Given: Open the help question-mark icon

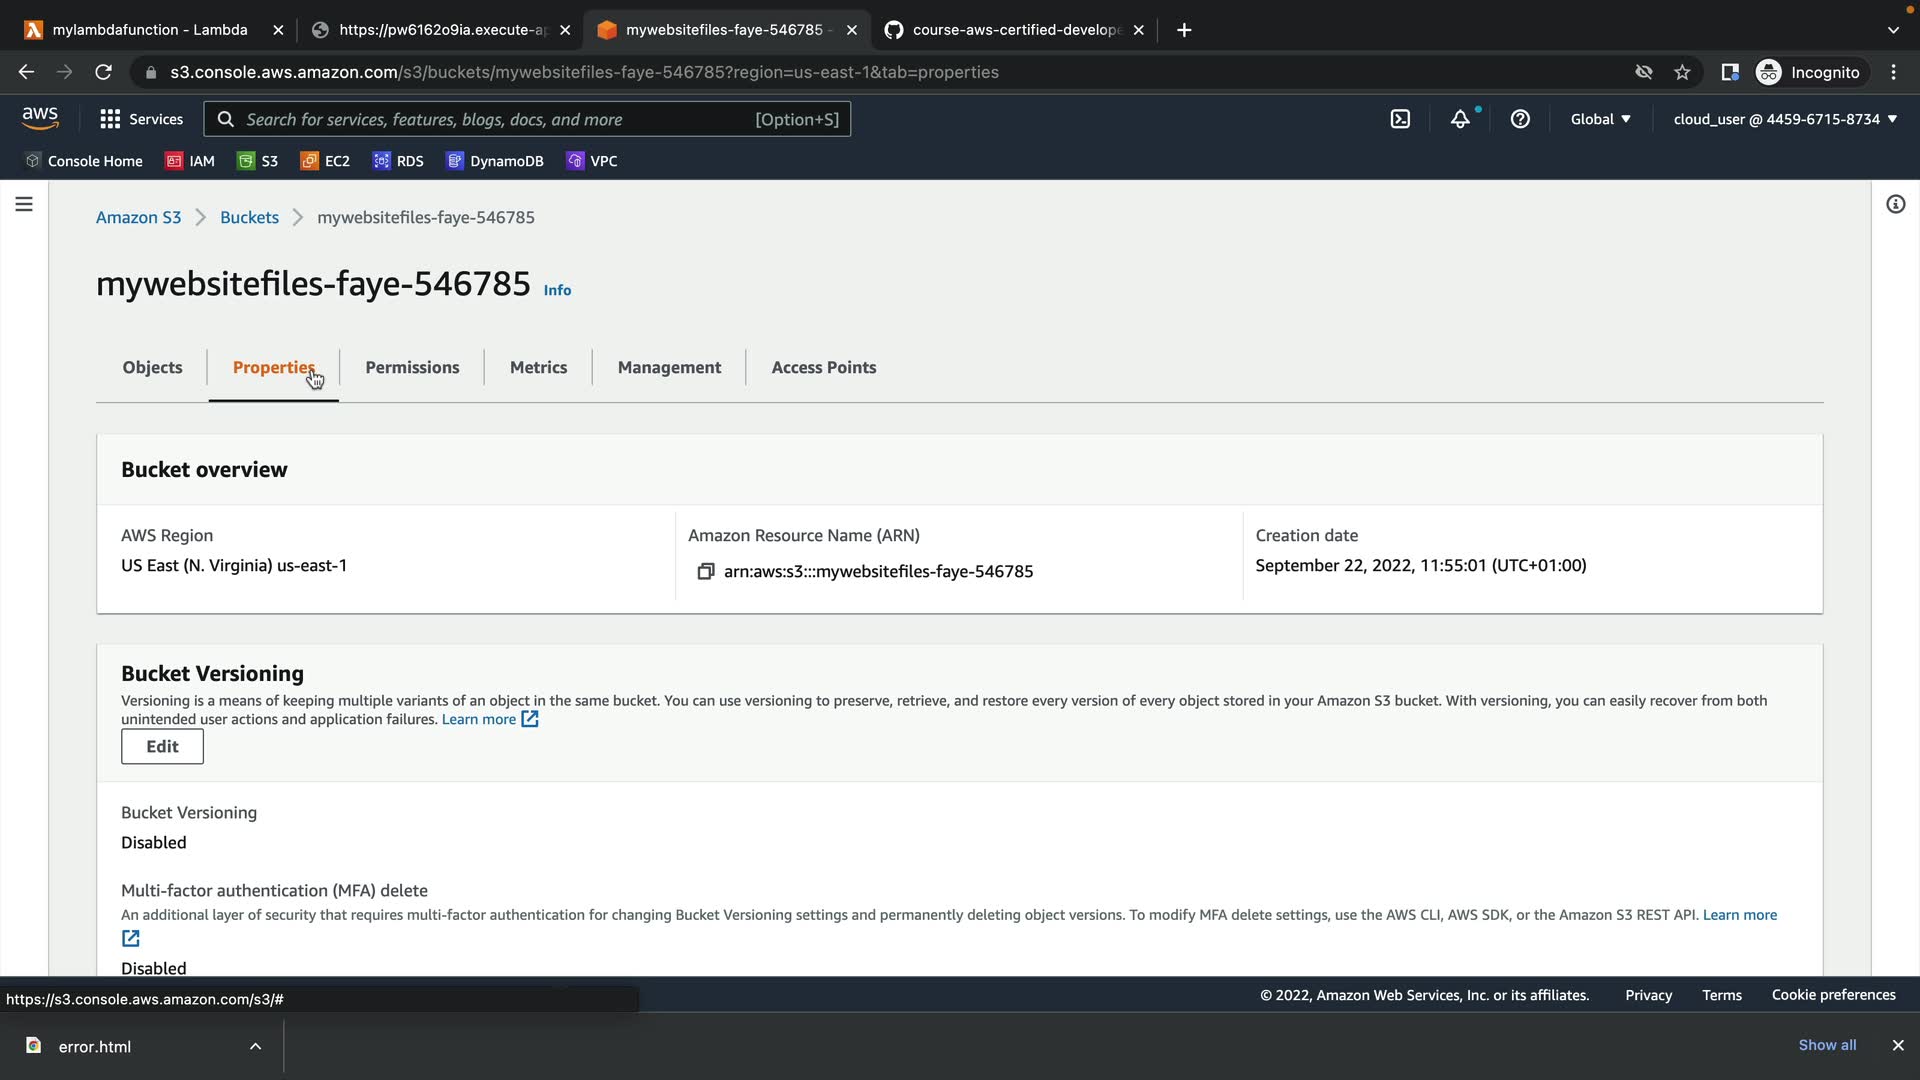Looking at the screenshot, I should 1520,119.
